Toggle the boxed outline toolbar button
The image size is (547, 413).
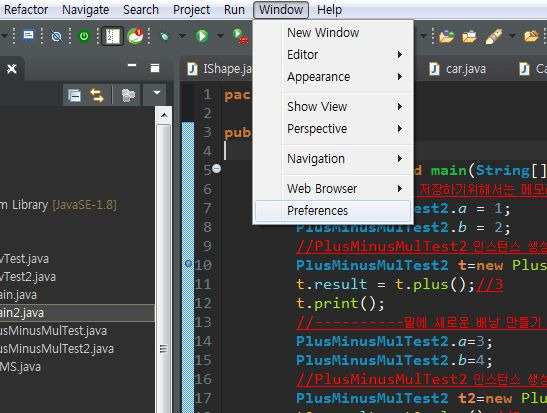click(x=112, y=36)
